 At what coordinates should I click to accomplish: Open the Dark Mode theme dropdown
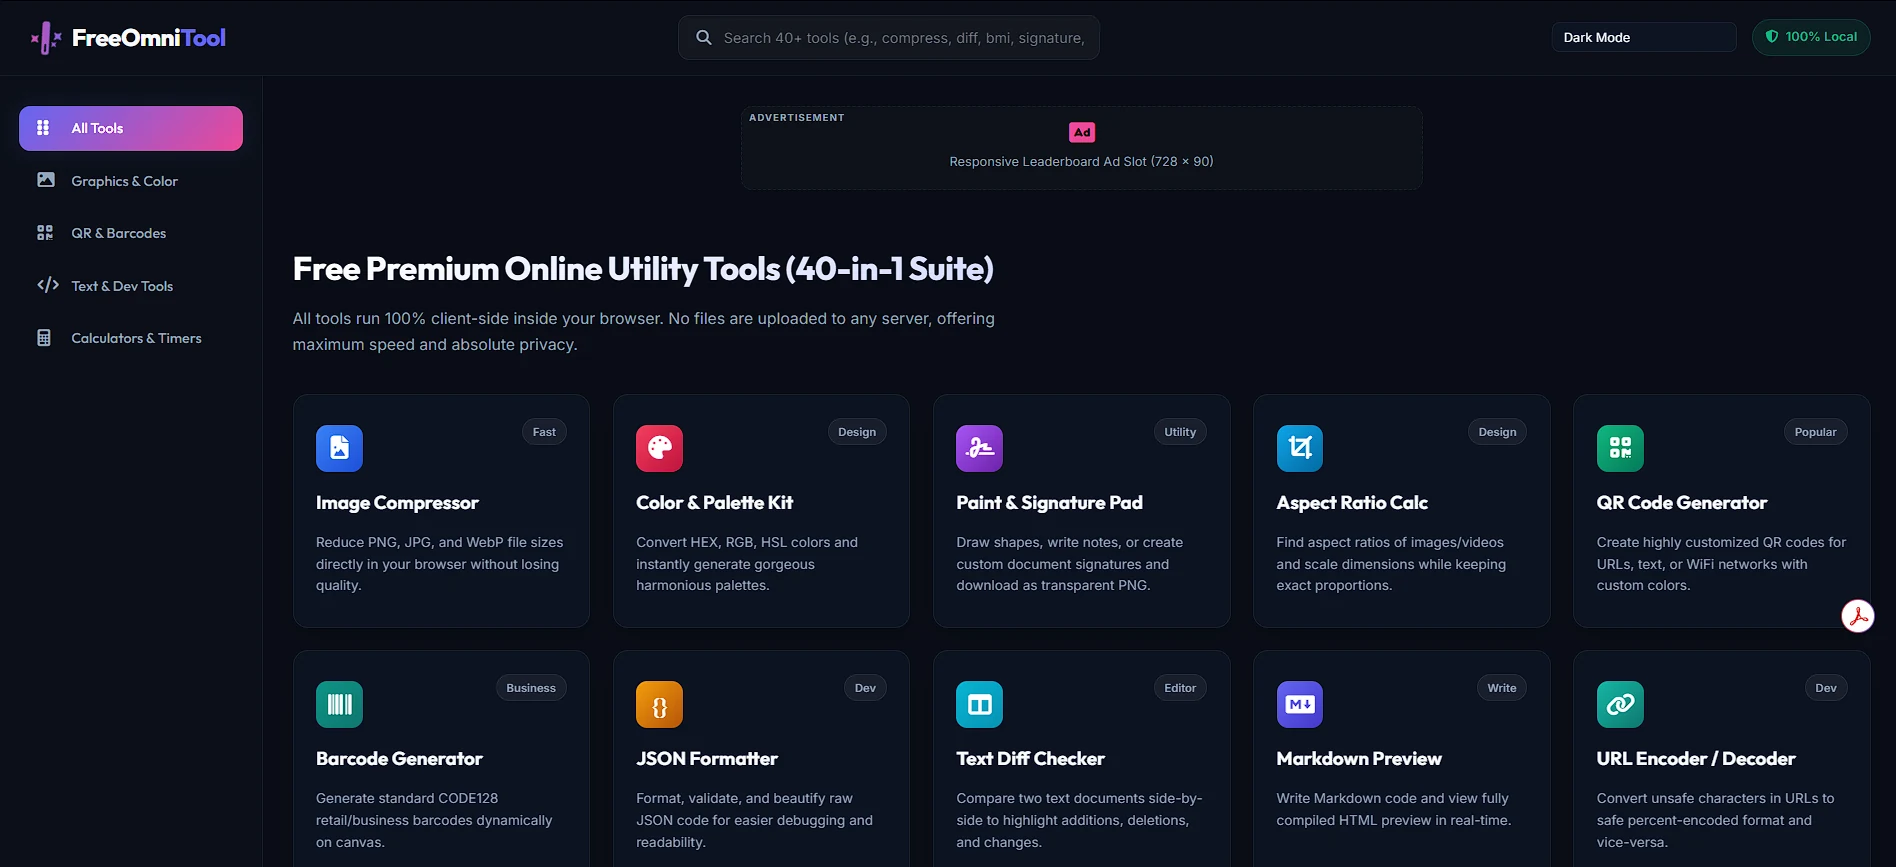click(x=1644, y=37)
